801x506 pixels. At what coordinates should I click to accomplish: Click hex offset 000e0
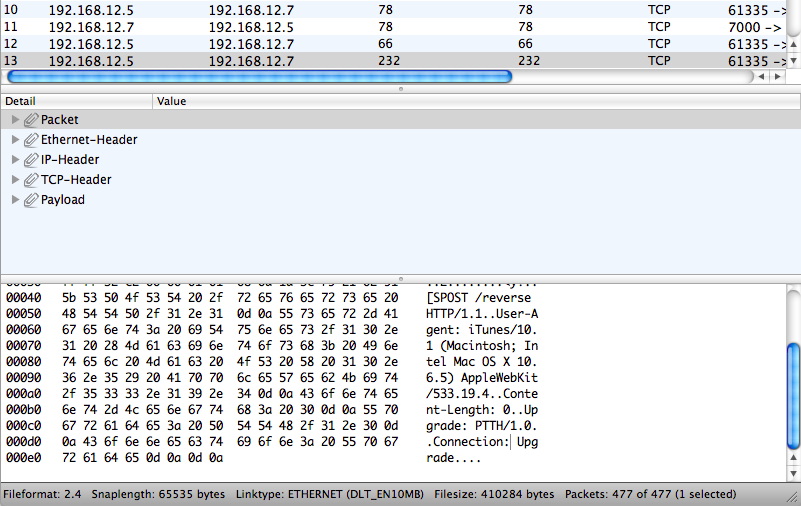pyautogui.click(x=23, y=458)
